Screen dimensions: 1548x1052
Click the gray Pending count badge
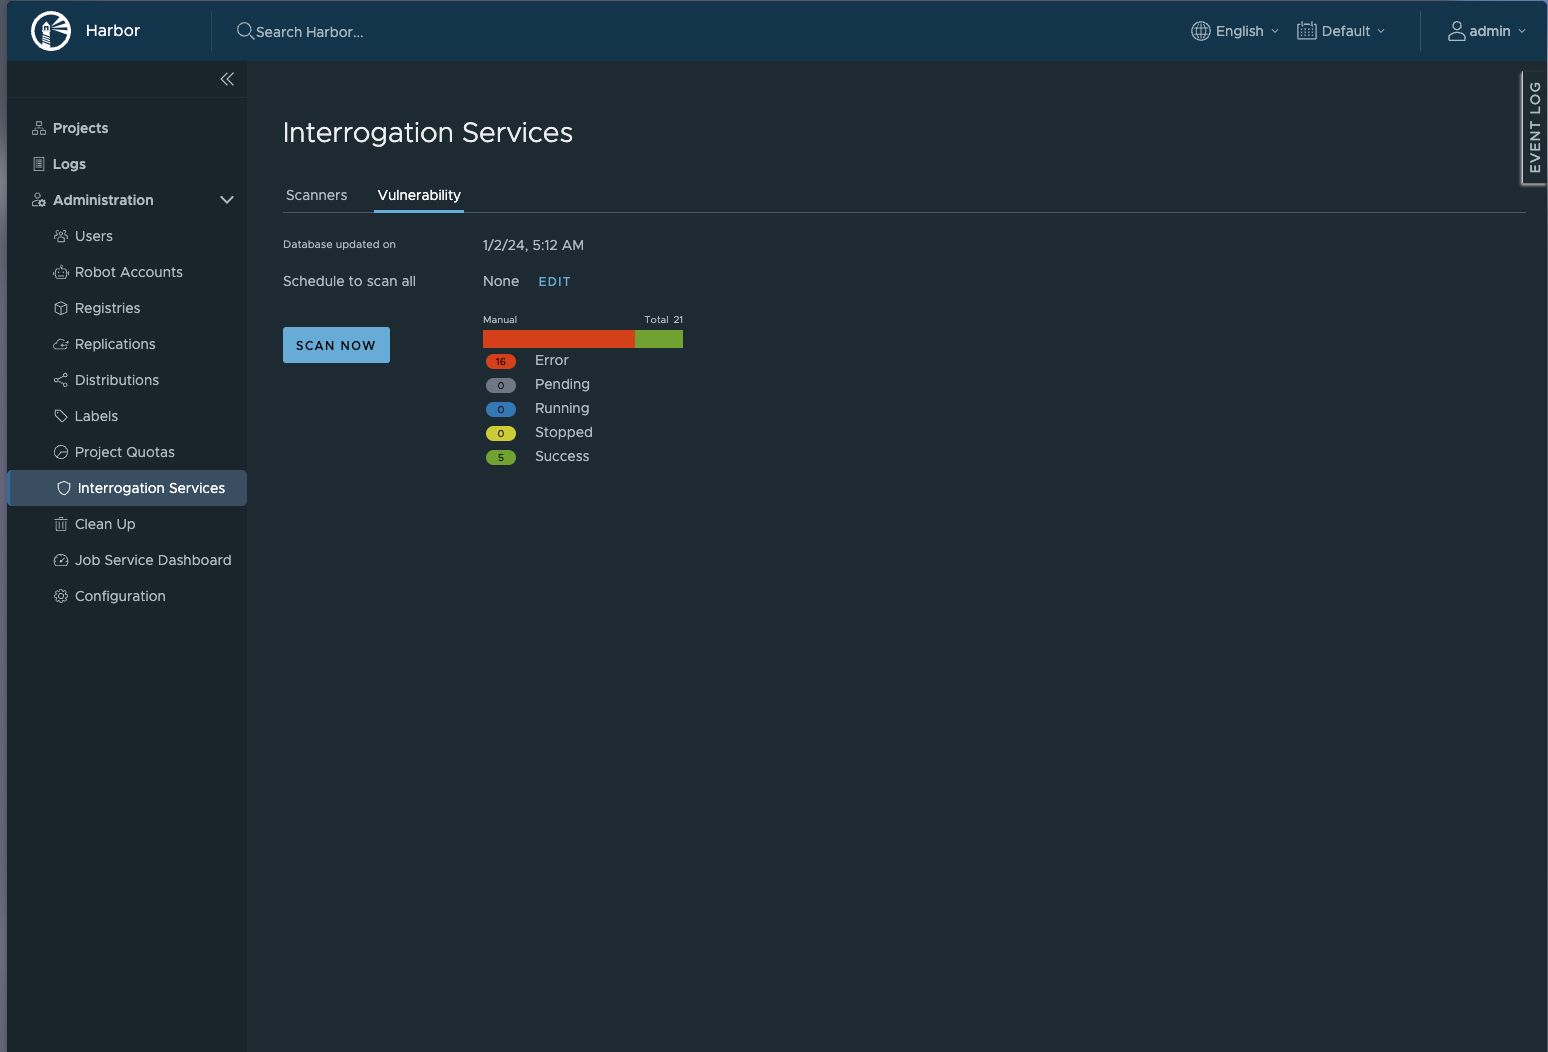pos(501,385)
